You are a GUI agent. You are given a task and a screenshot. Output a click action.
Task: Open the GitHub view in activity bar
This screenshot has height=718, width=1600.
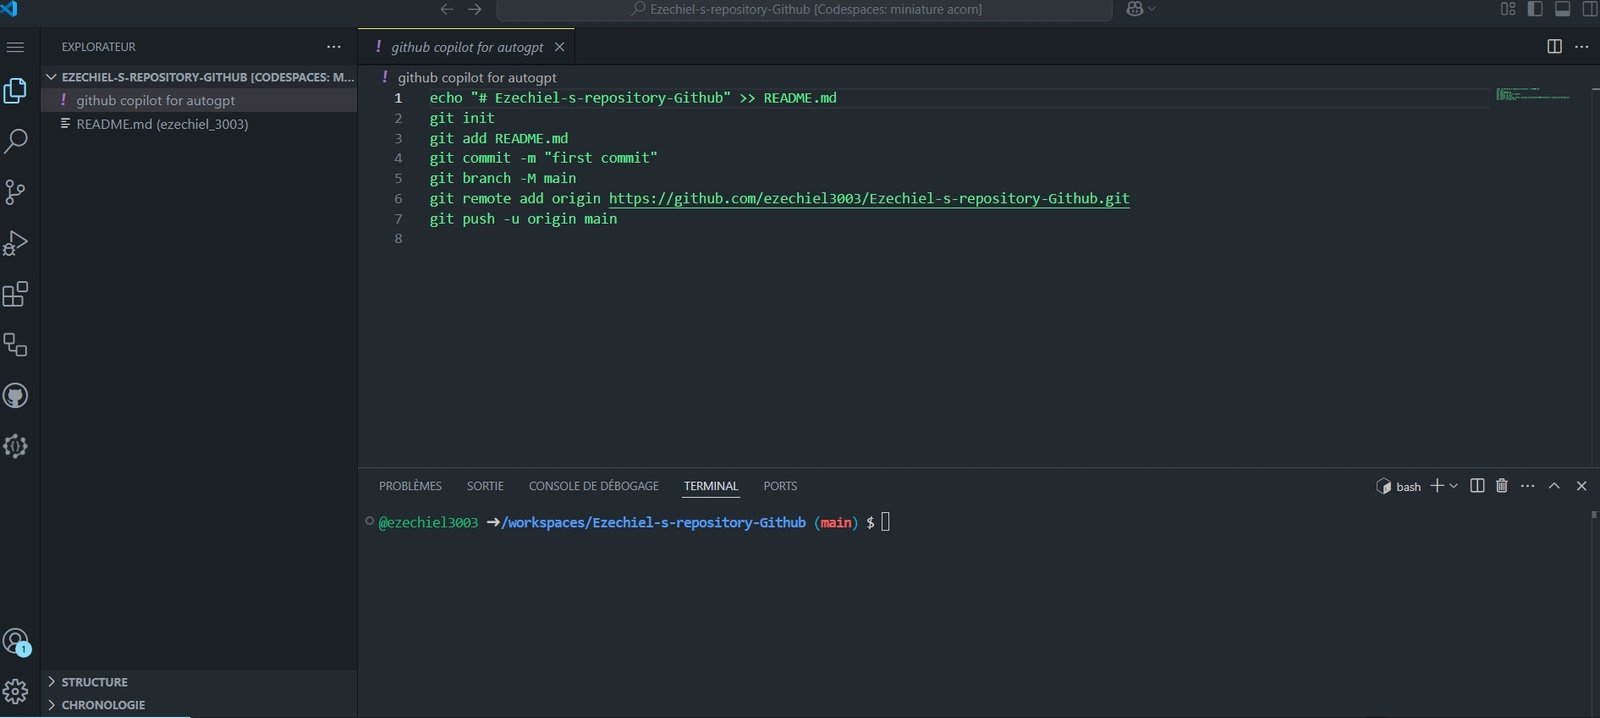(15, 396)
